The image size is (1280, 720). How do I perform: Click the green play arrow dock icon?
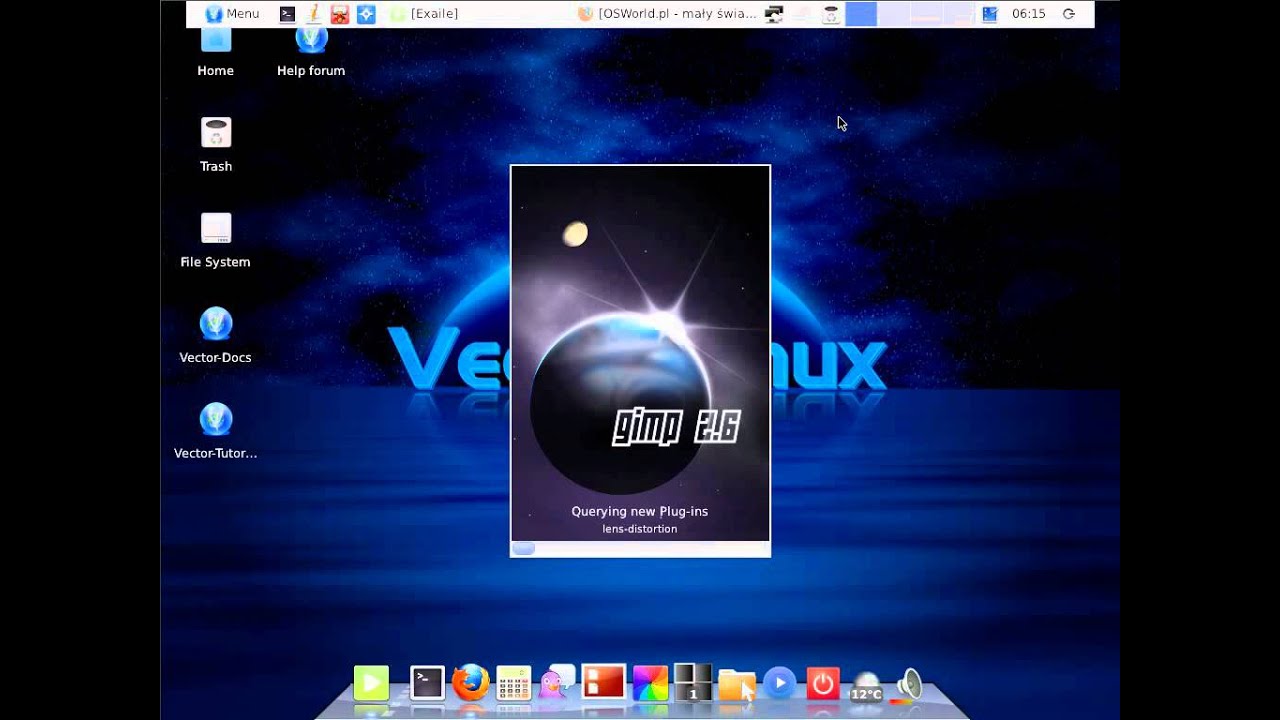(371, 684)
